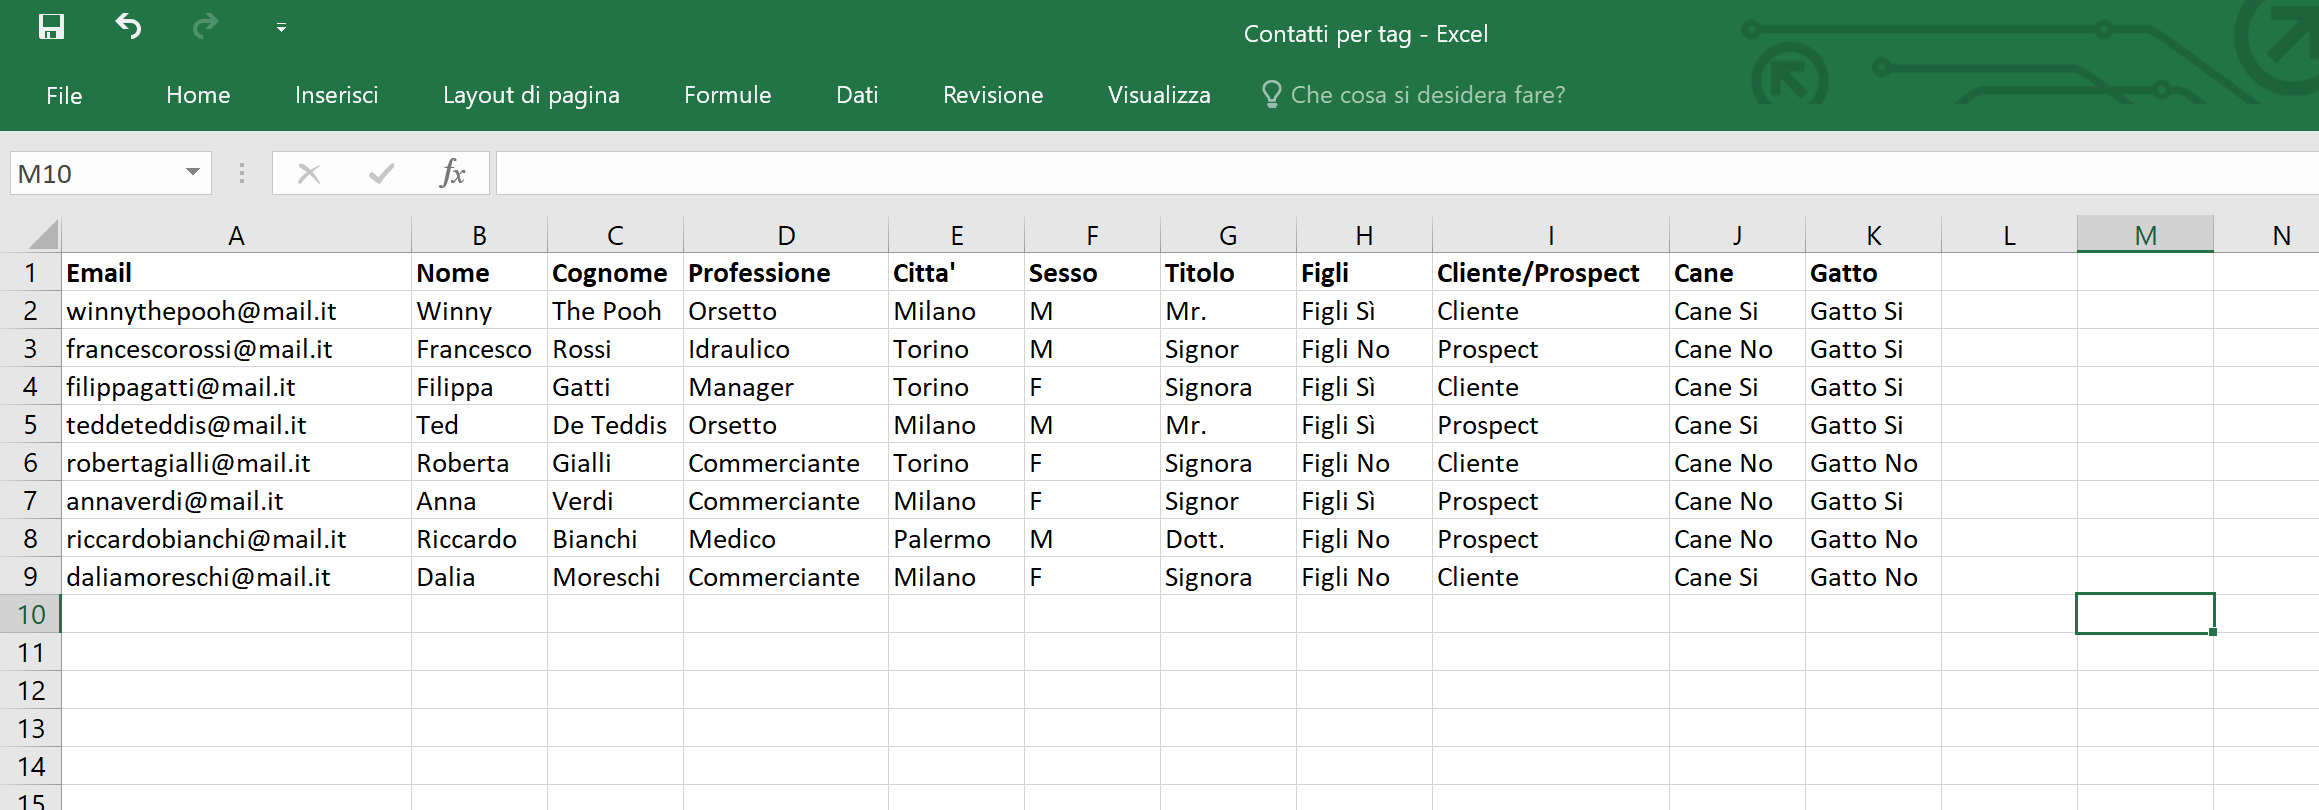Screen dimensions: 2319x810
Task: Select the 'Gatto' header cell
Action: (1873, 273)
